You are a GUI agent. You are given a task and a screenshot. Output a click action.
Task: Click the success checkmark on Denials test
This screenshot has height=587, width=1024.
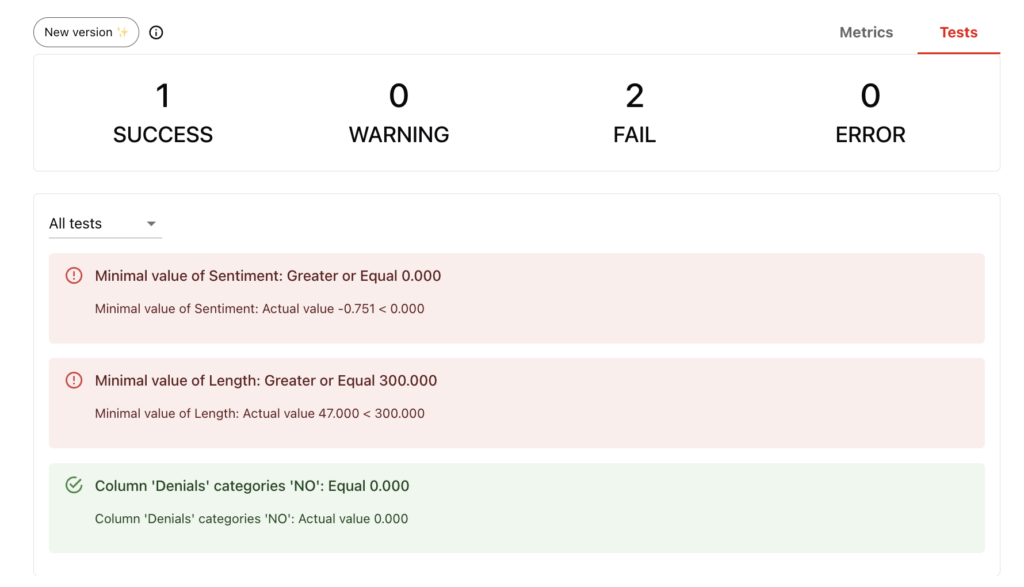pyautogui.click(x=74, y=486)
